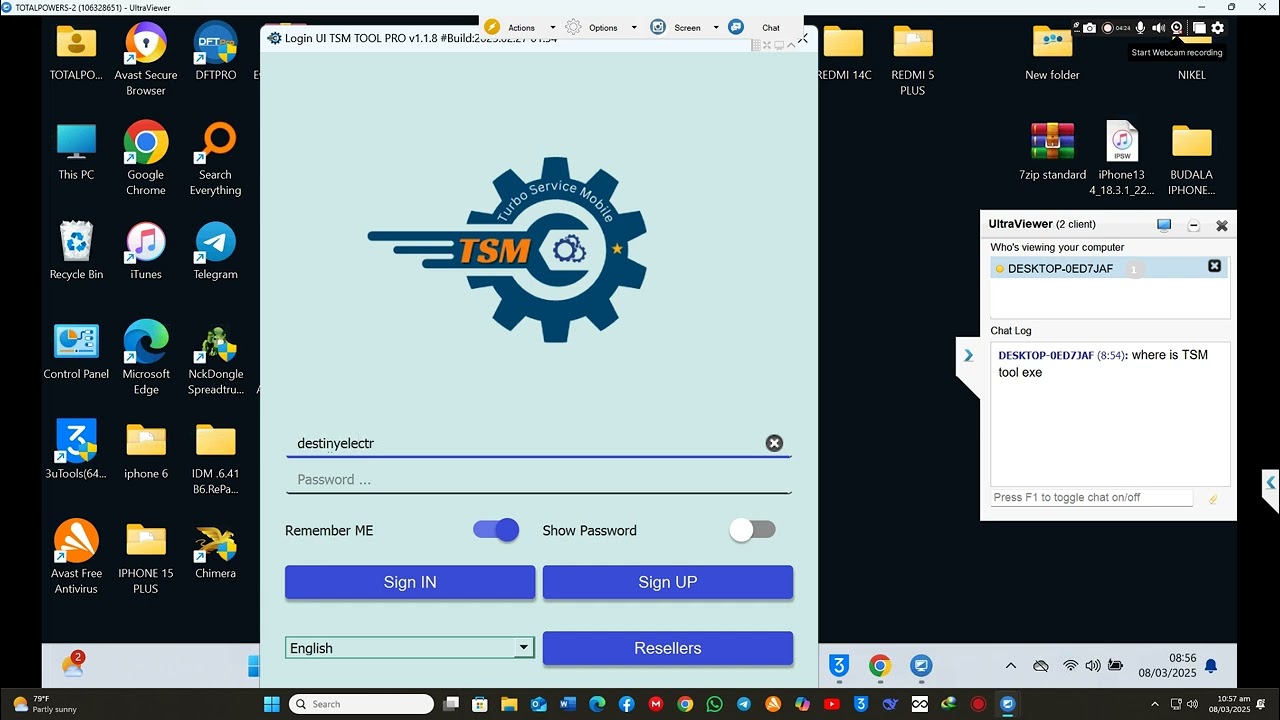Click the Sign UP button
This screenshot has width=1280, height=720.
pos(668,582)
